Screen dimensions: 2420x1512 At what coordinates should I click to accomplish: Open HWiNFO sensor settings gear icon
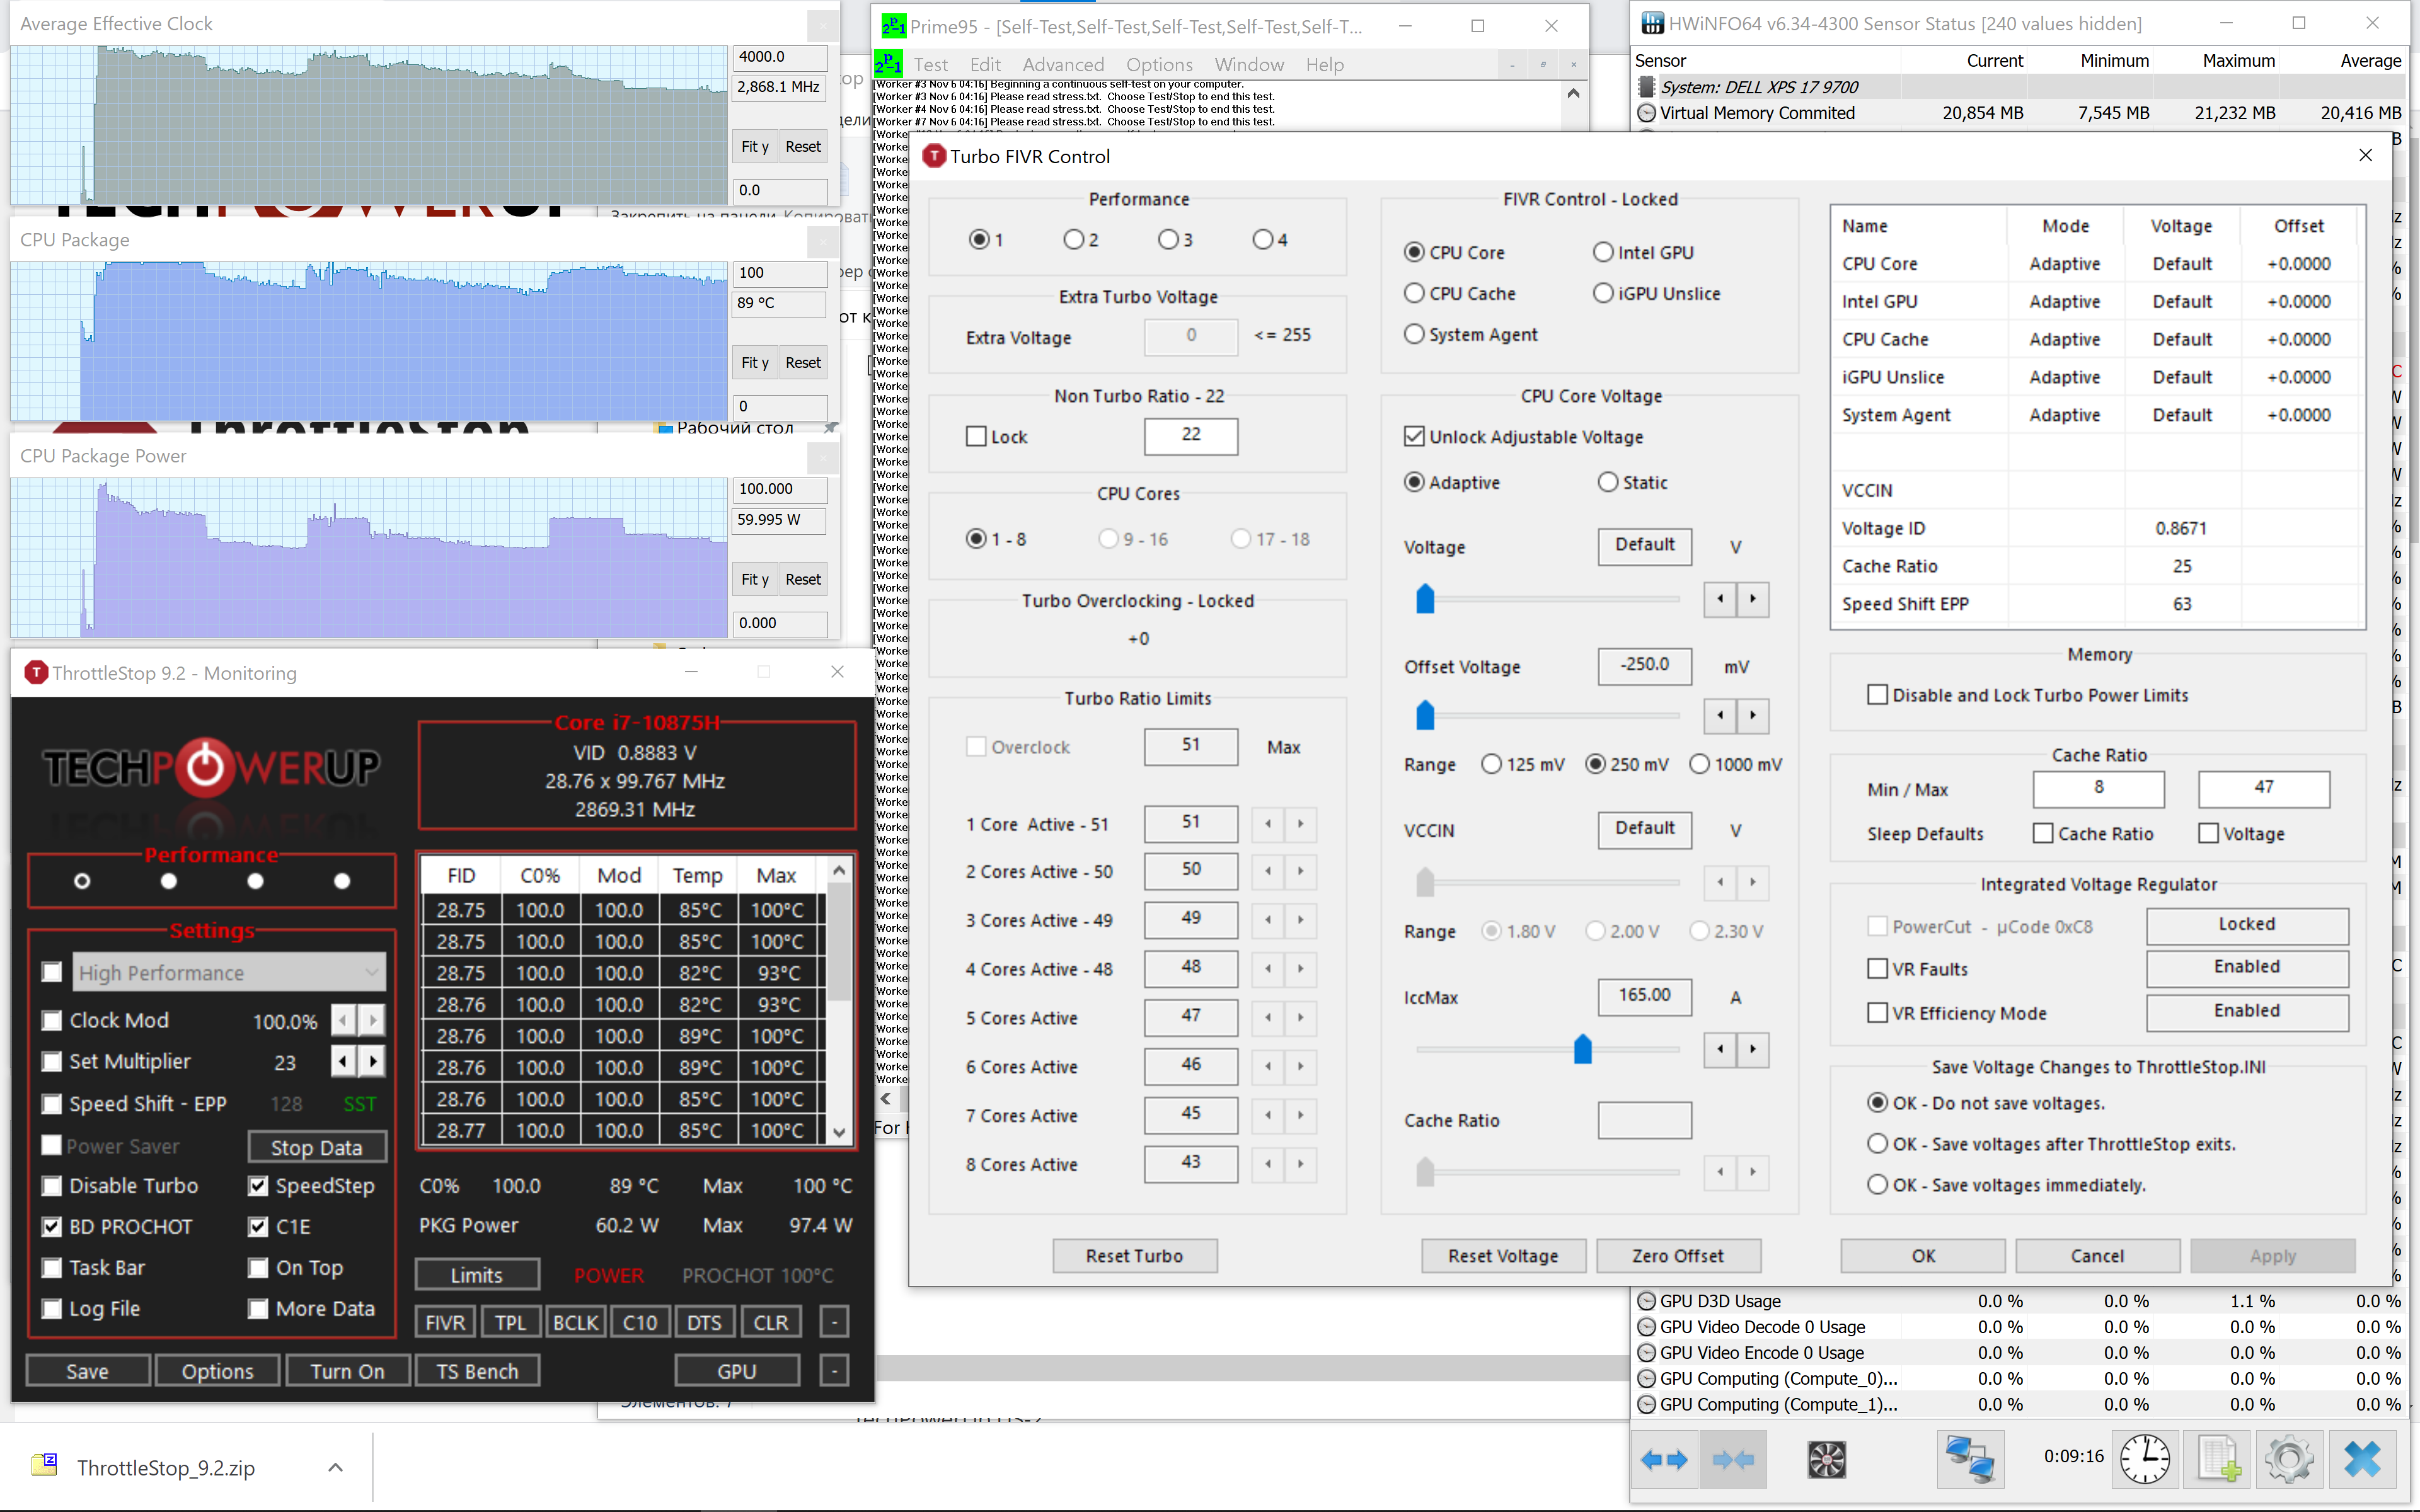click(2290, 1459)
